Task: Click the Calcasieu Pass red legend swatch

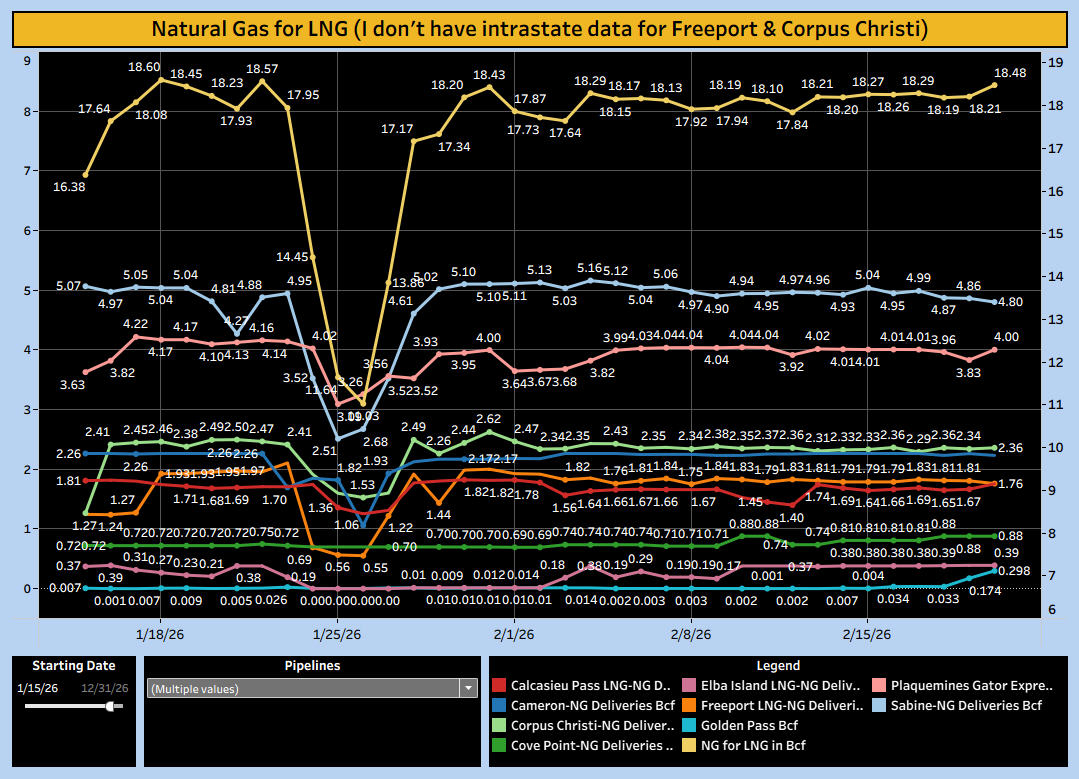Action: coord(498,686)
